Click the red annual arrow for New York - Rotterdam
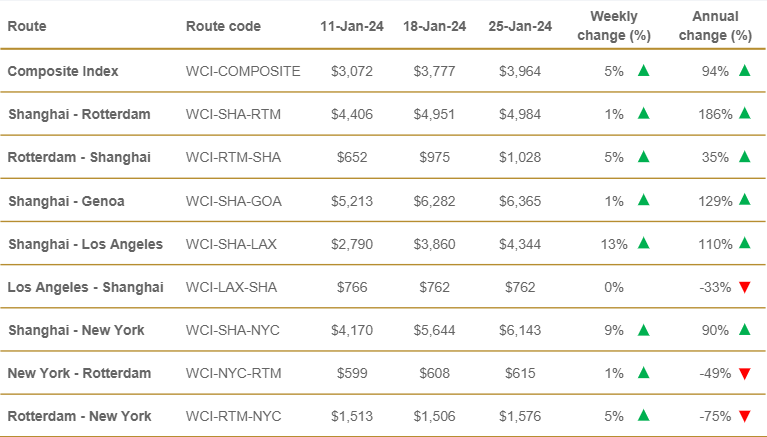Viewport: 767px width, 437px height. point(744,374)
